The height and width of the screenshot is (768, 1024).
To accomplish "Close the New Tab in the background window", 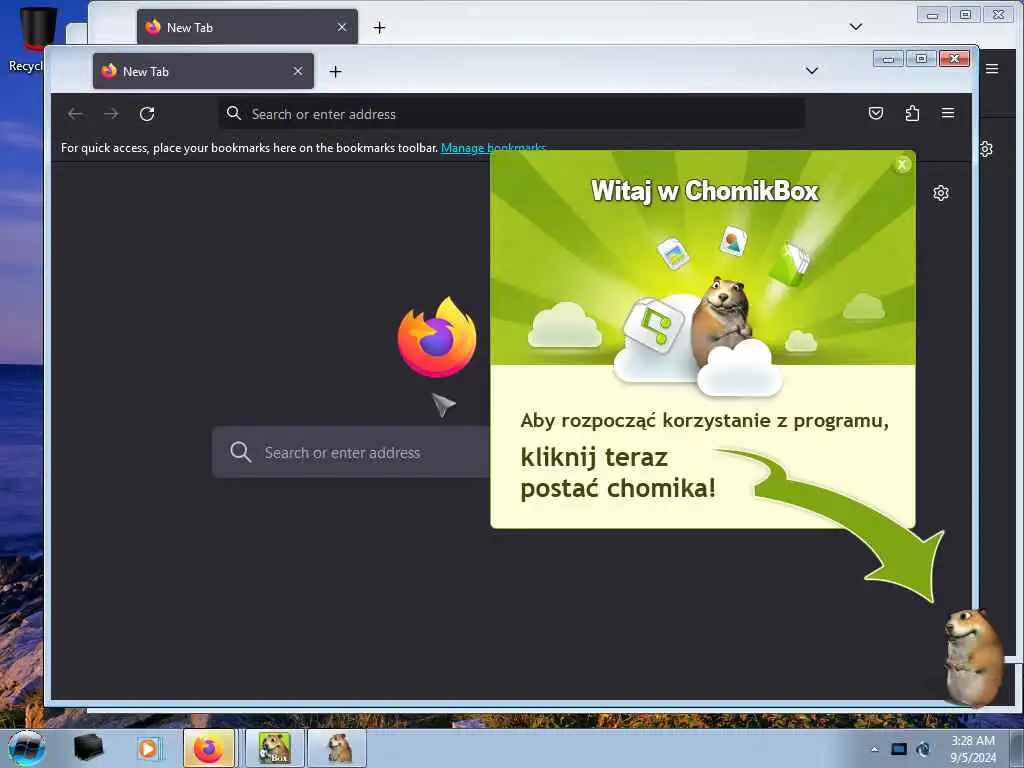I will tap(342, 27).
